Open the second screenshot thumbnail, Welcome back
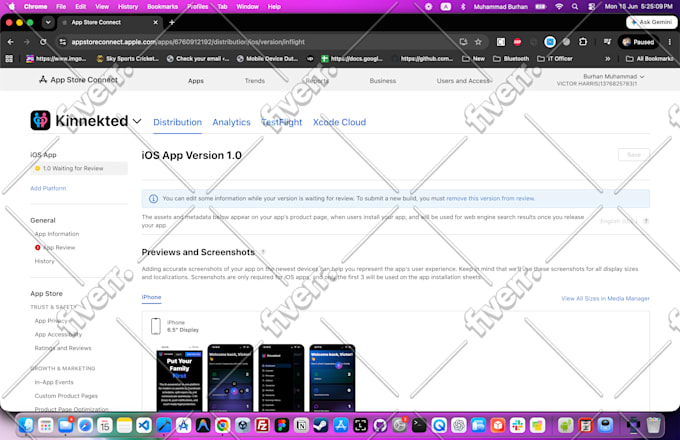The width and height of the screenshot is (680, 440). point(230,378)
